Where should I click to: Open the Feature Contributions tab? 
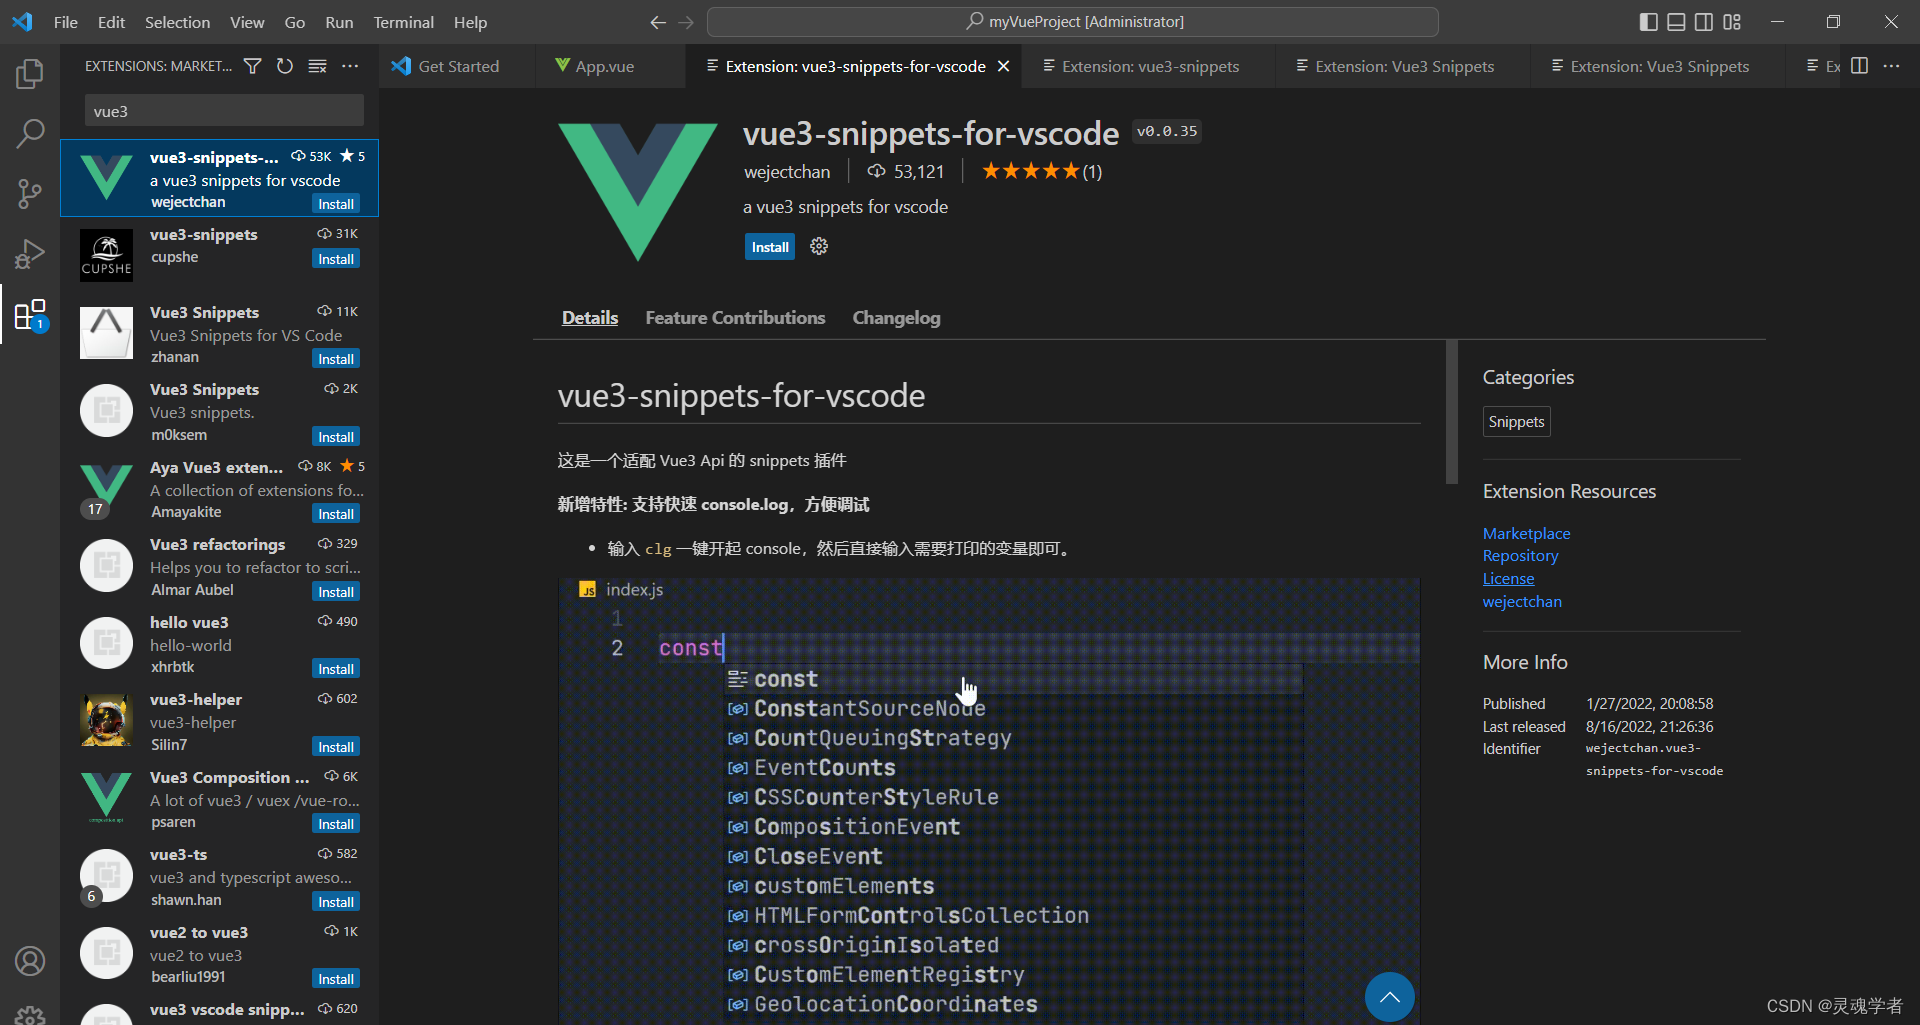(x=735, y=318)
